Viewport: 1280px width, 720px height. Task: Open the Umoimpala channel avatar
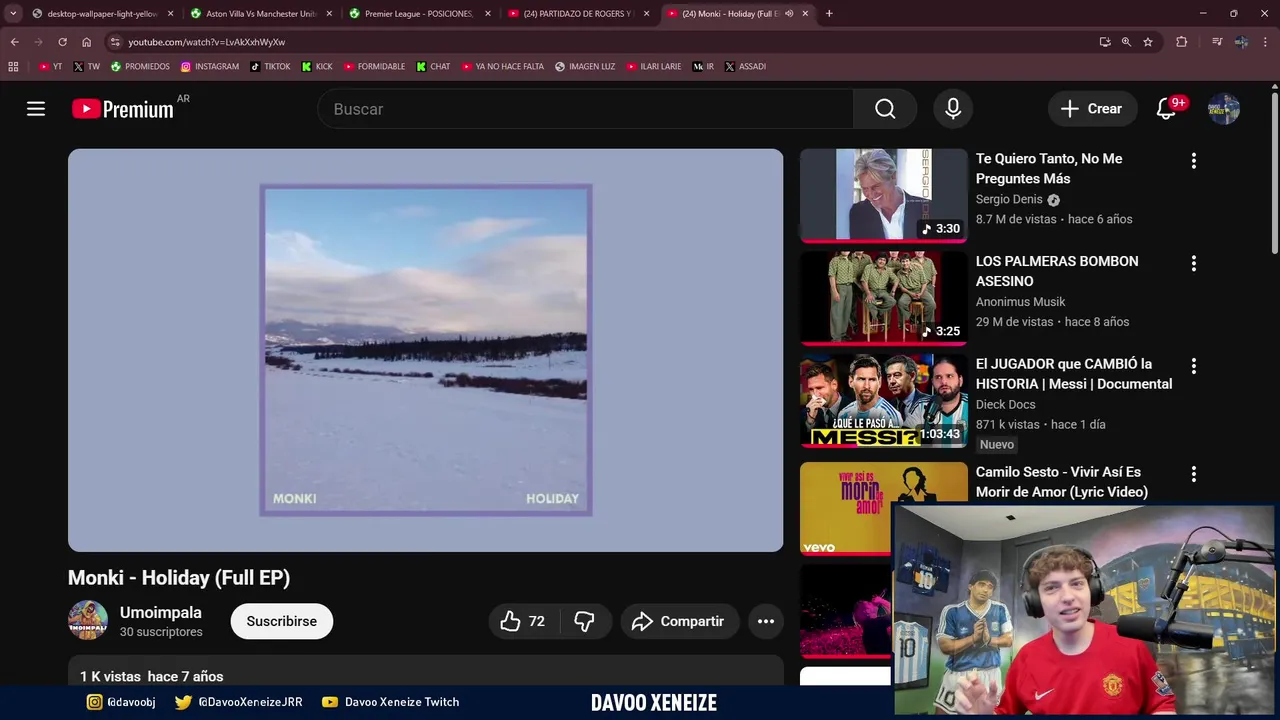pyautogui.click(x=88, y=620)
